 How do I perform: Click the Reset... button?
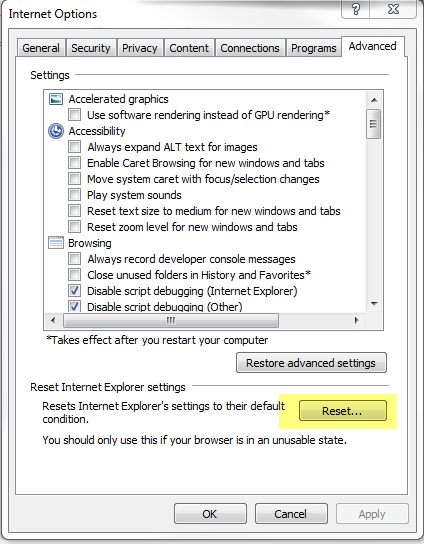pyautogui.click(x=342, y=411)
